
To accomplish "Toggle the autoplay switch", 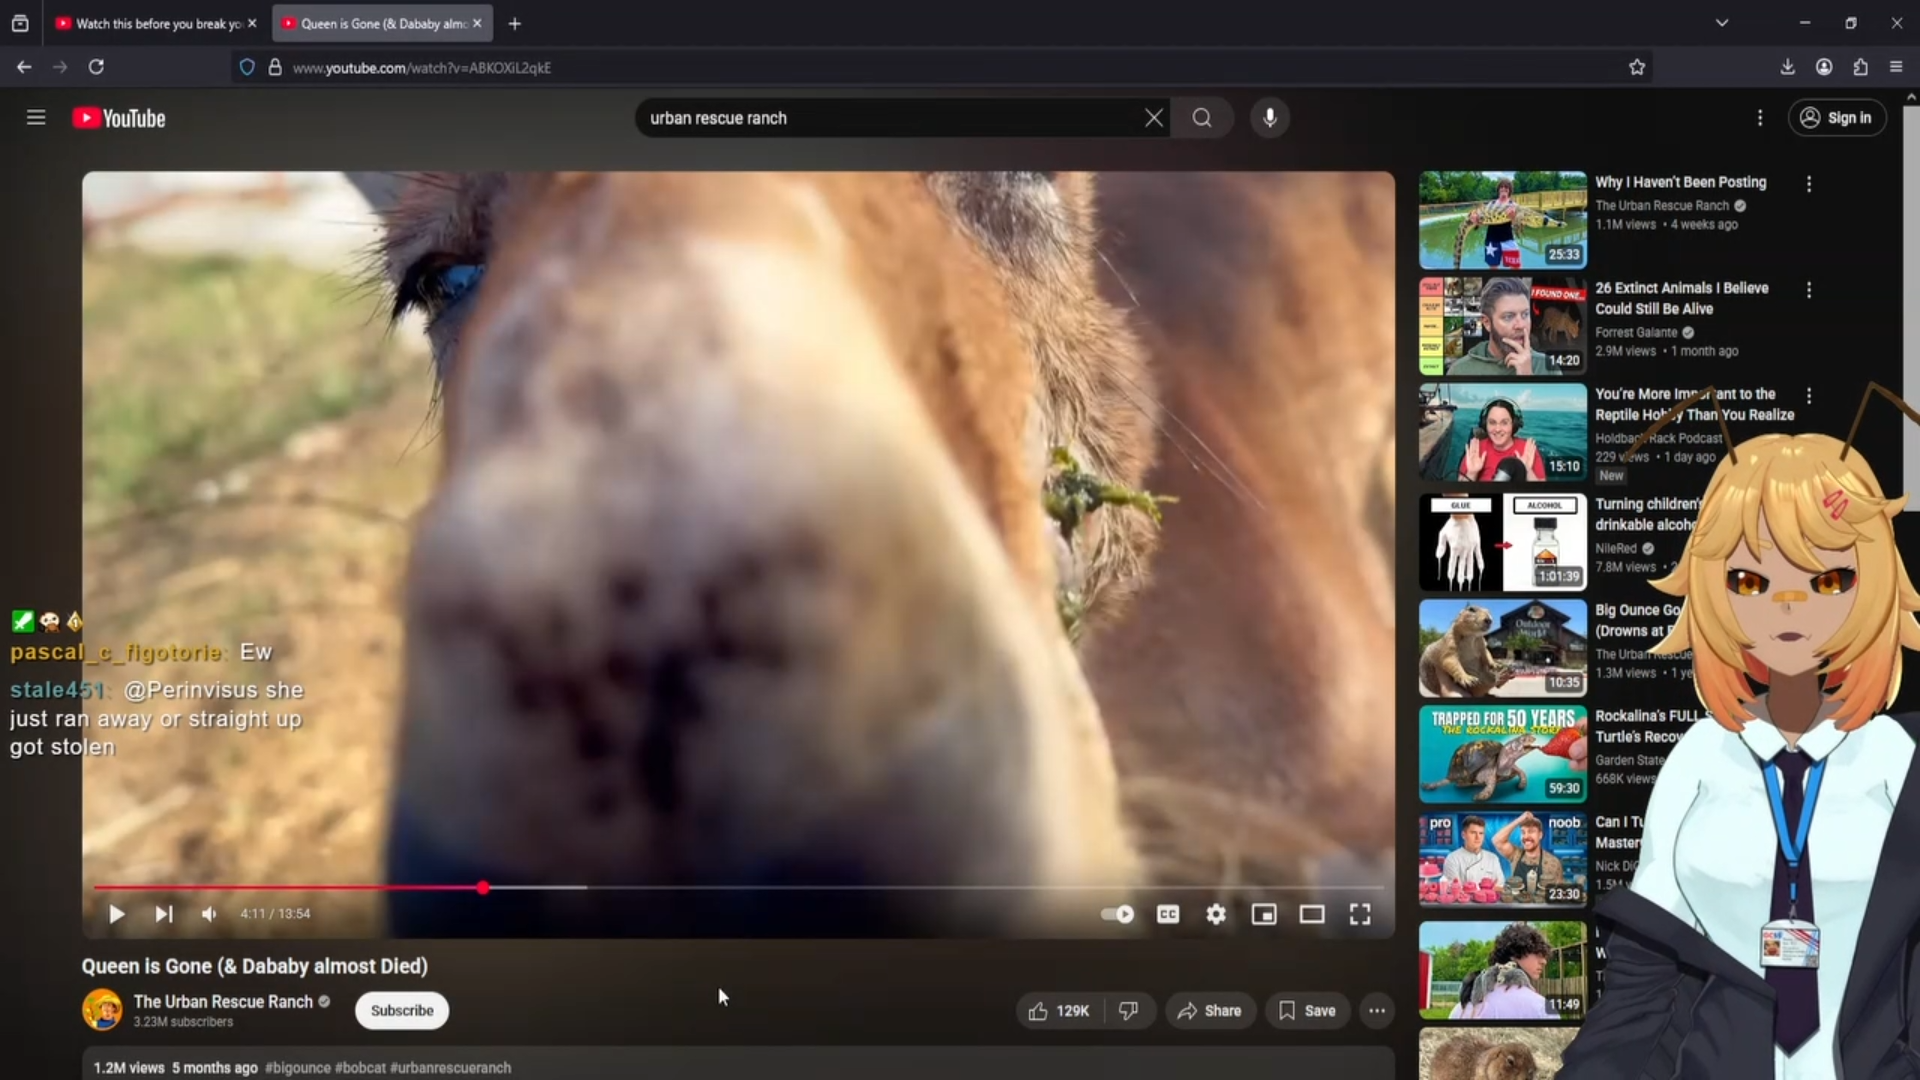I will [1117, 914].
